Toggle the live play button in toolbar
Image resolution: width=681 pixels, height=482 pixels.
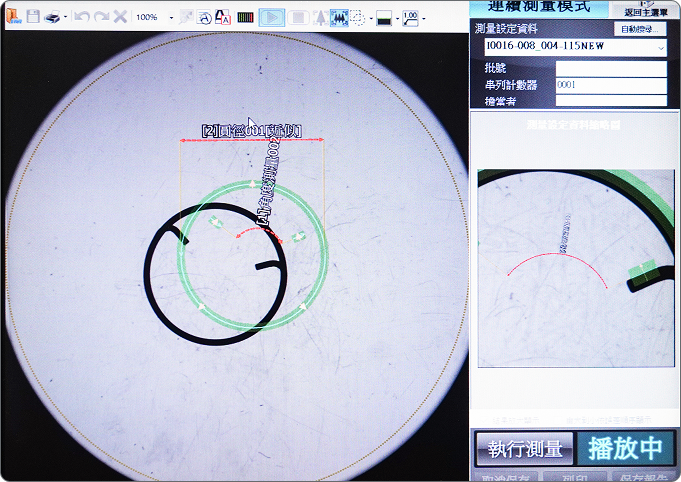coord(271,17)
